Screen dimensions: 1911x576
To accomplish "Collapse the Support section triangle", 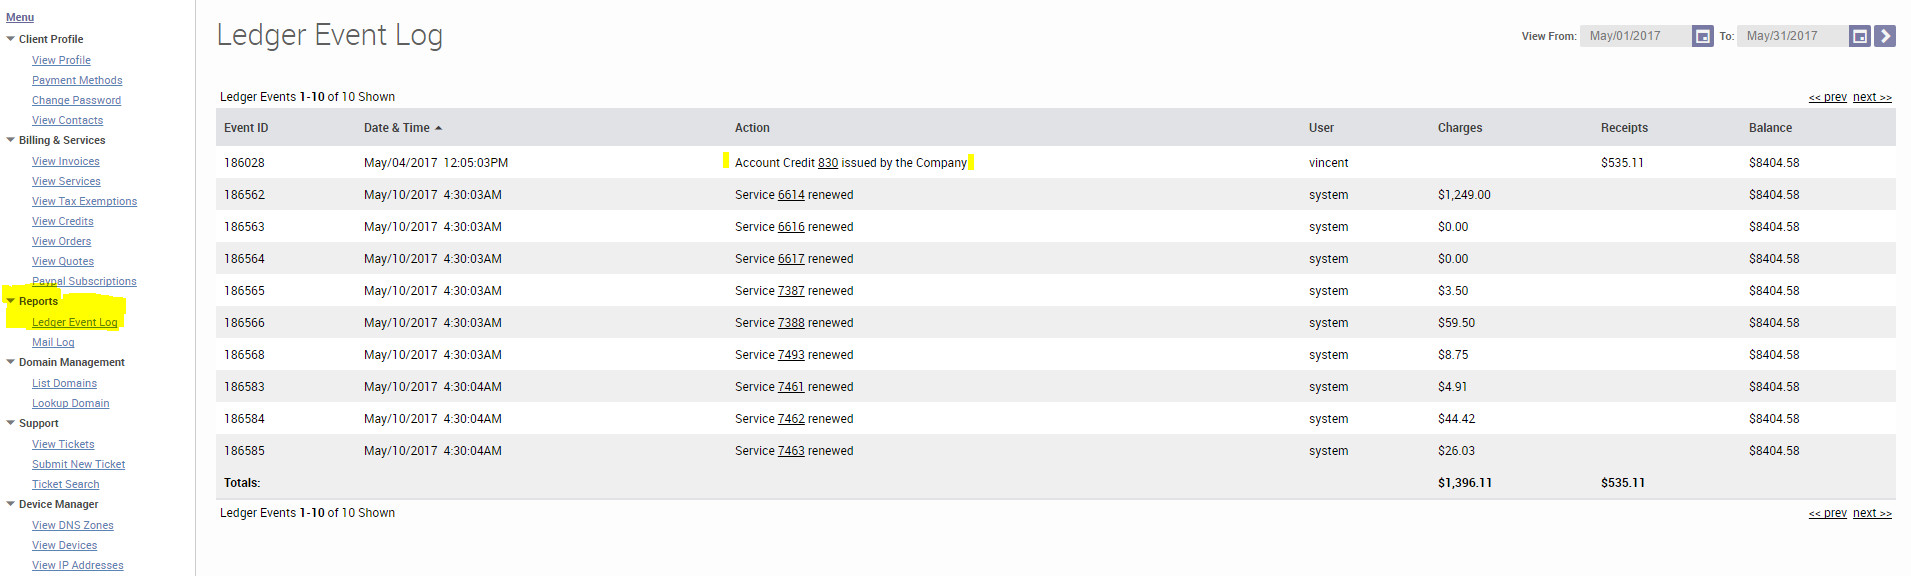I will pyautogui.click(x=11, y=423).
